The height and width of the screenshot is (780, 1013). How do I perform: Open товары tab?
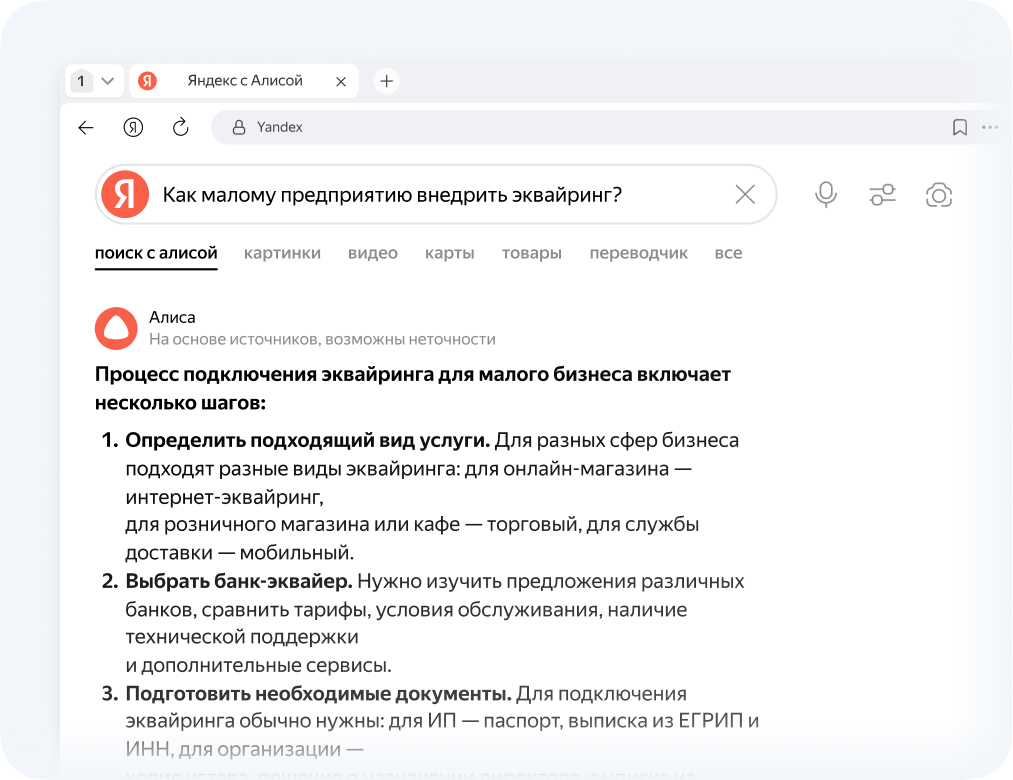click(532, 253)
